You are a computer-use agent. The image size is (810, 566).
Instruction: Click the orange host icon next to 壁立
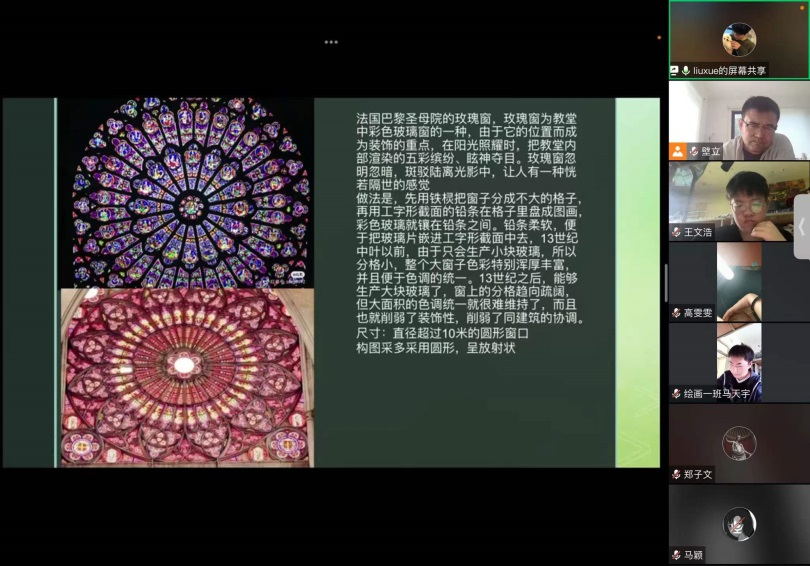pos(677,152)
